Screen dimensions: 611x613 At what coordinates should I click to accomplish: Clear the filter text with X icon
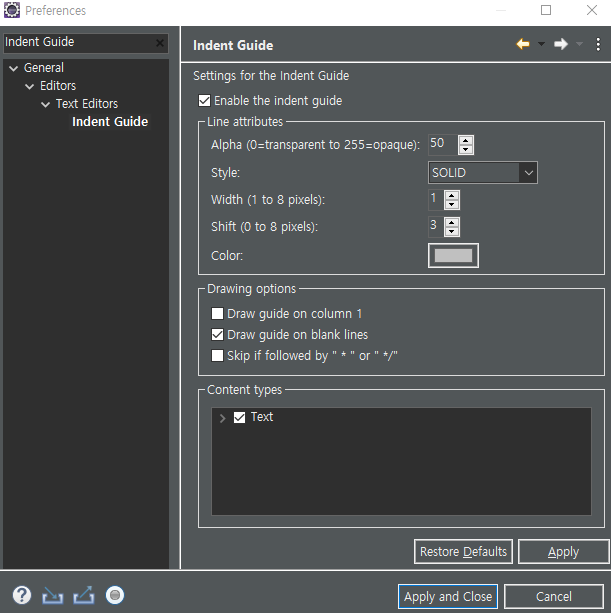[x=159, y=43]
